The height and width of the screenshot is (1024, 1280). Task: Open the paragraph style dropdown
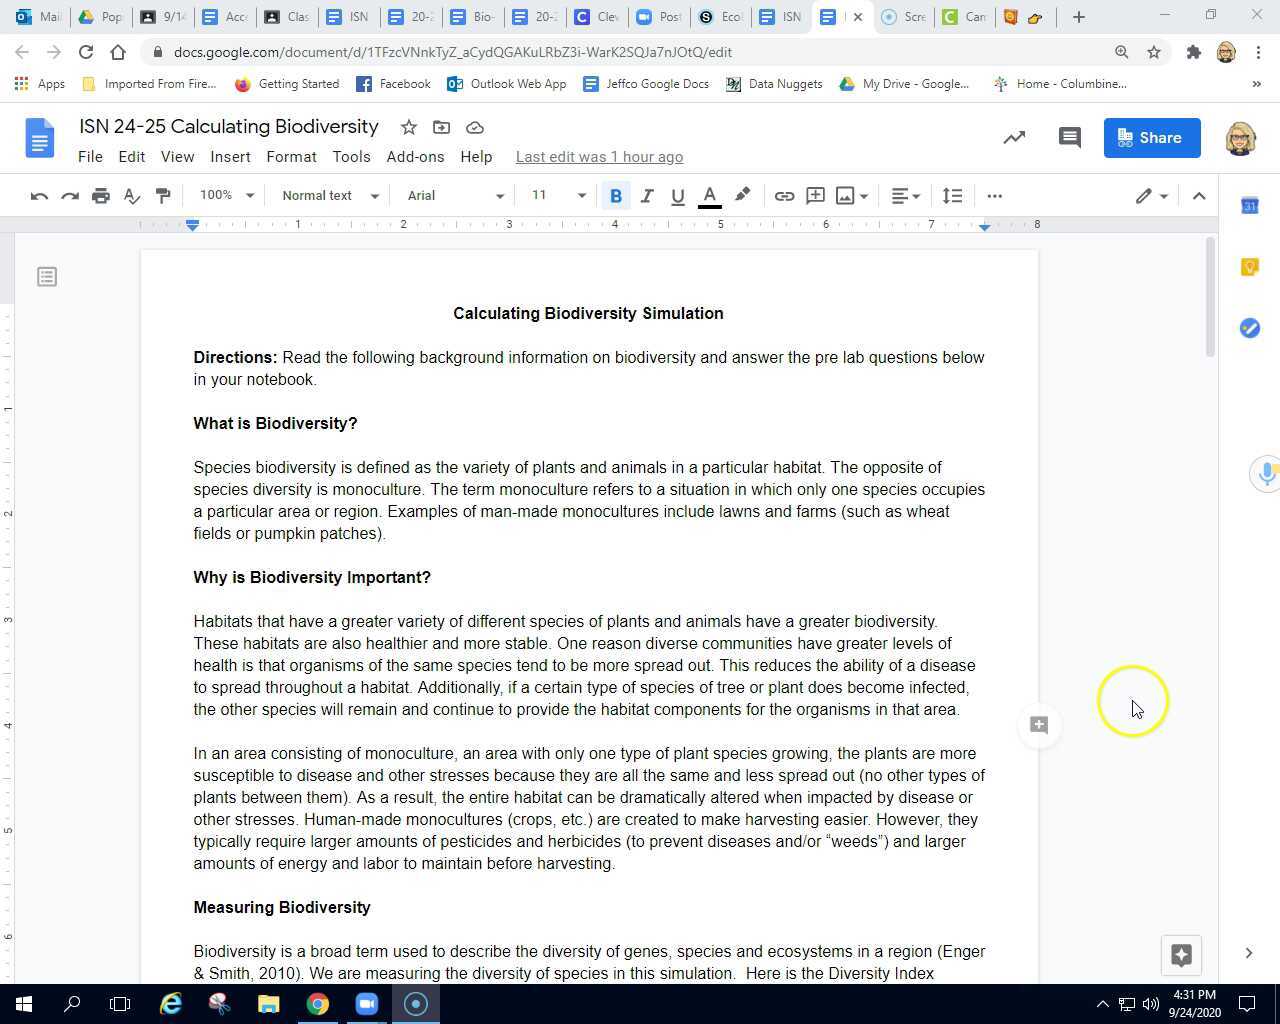(328, 195)
